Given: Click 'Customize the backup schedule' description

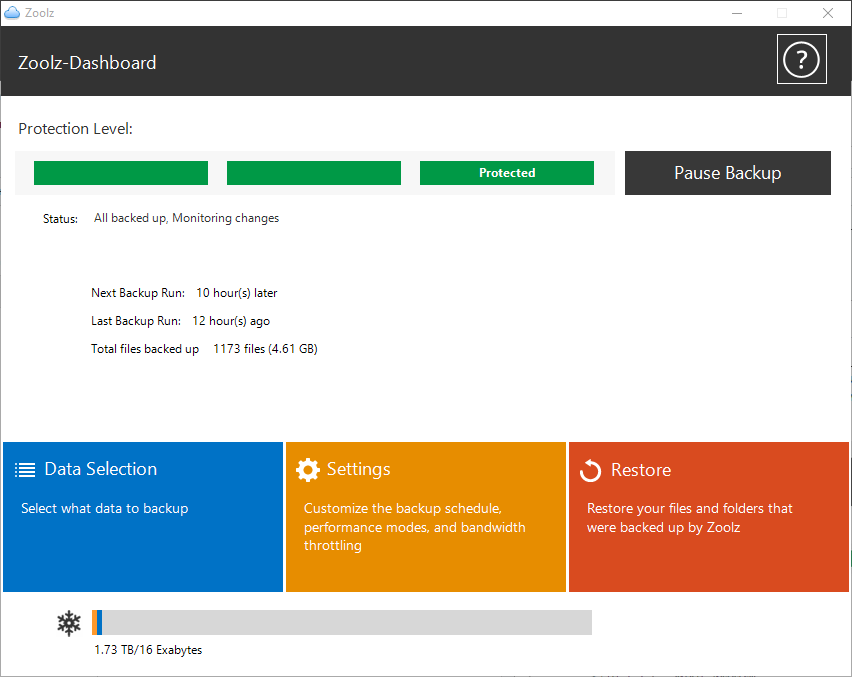Looking at the screenshot, I should (x=415, y=527).
